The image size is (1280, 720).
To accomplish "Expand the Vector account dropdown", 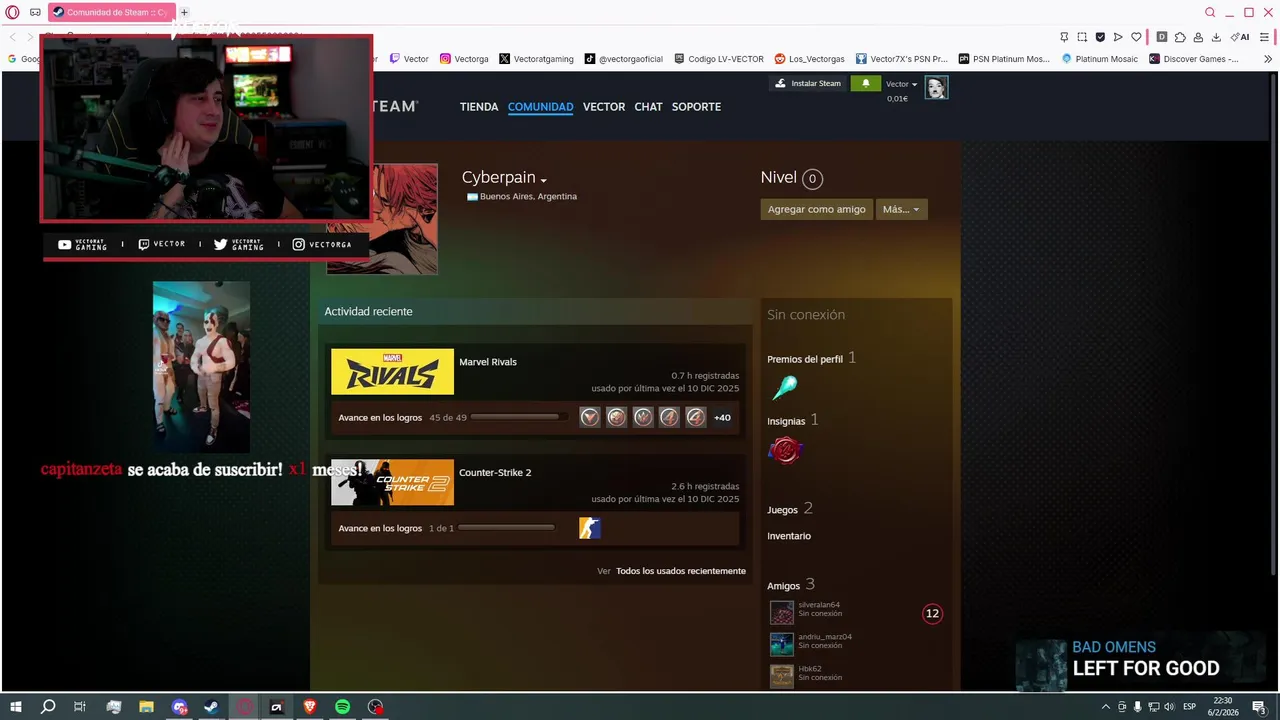I will (x=901, y=84).
